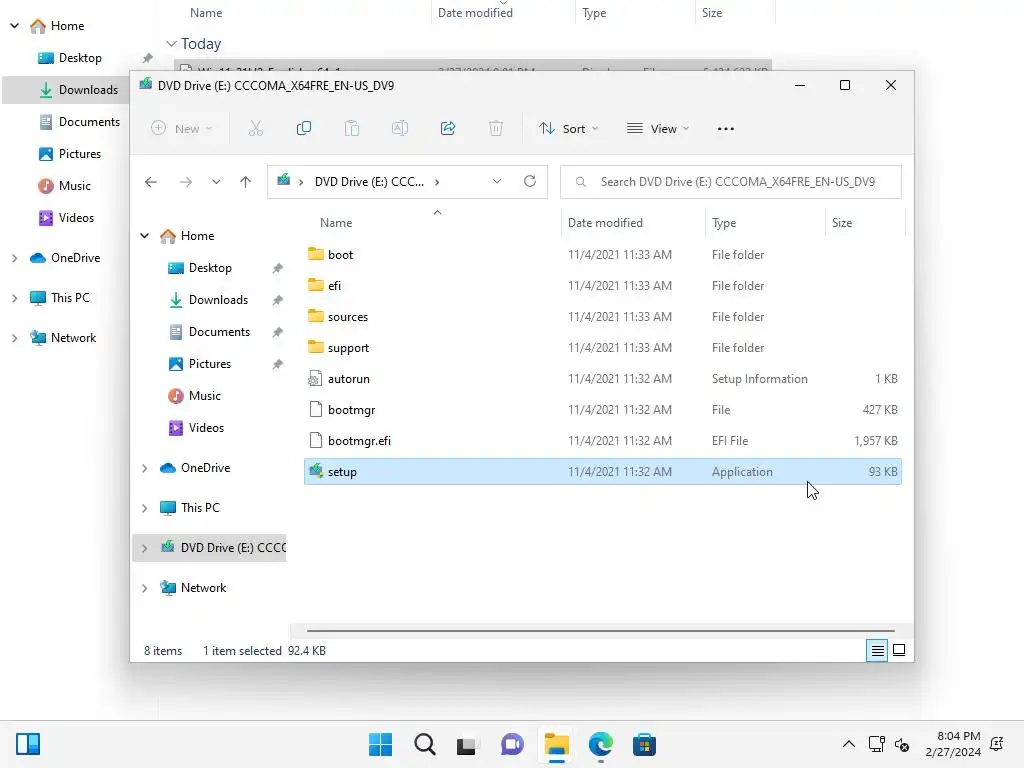Image resolution: width=1024 pixels, height=768 pixels.
Task: Switch to large thumbnails view icon in status bar
Action: tap(899, 650)
